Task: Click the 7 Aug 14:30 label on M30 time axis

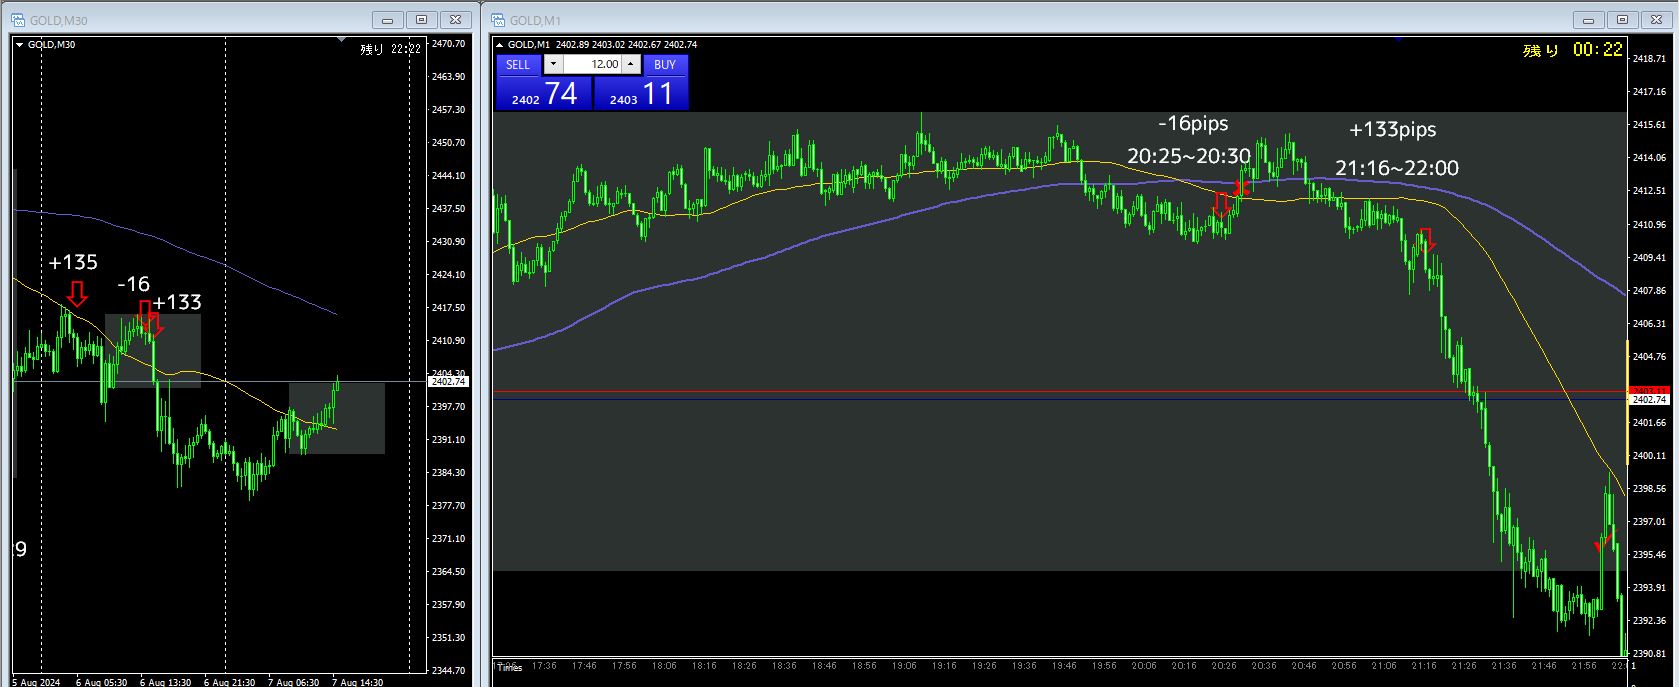Action: click(358, 682)
